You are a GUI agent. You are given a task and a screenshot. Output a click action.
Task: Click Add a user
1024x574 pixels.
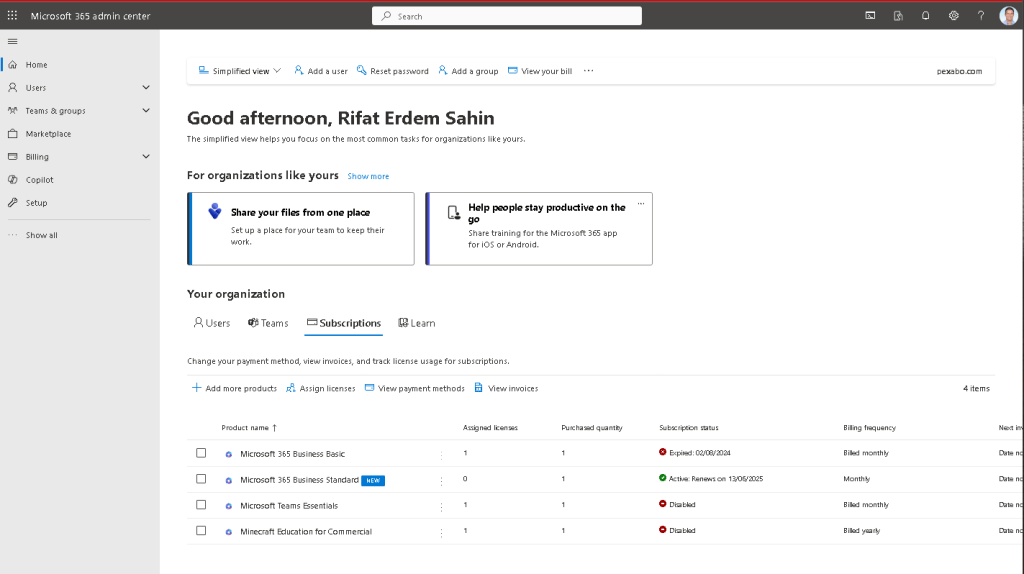click(321, 71)
